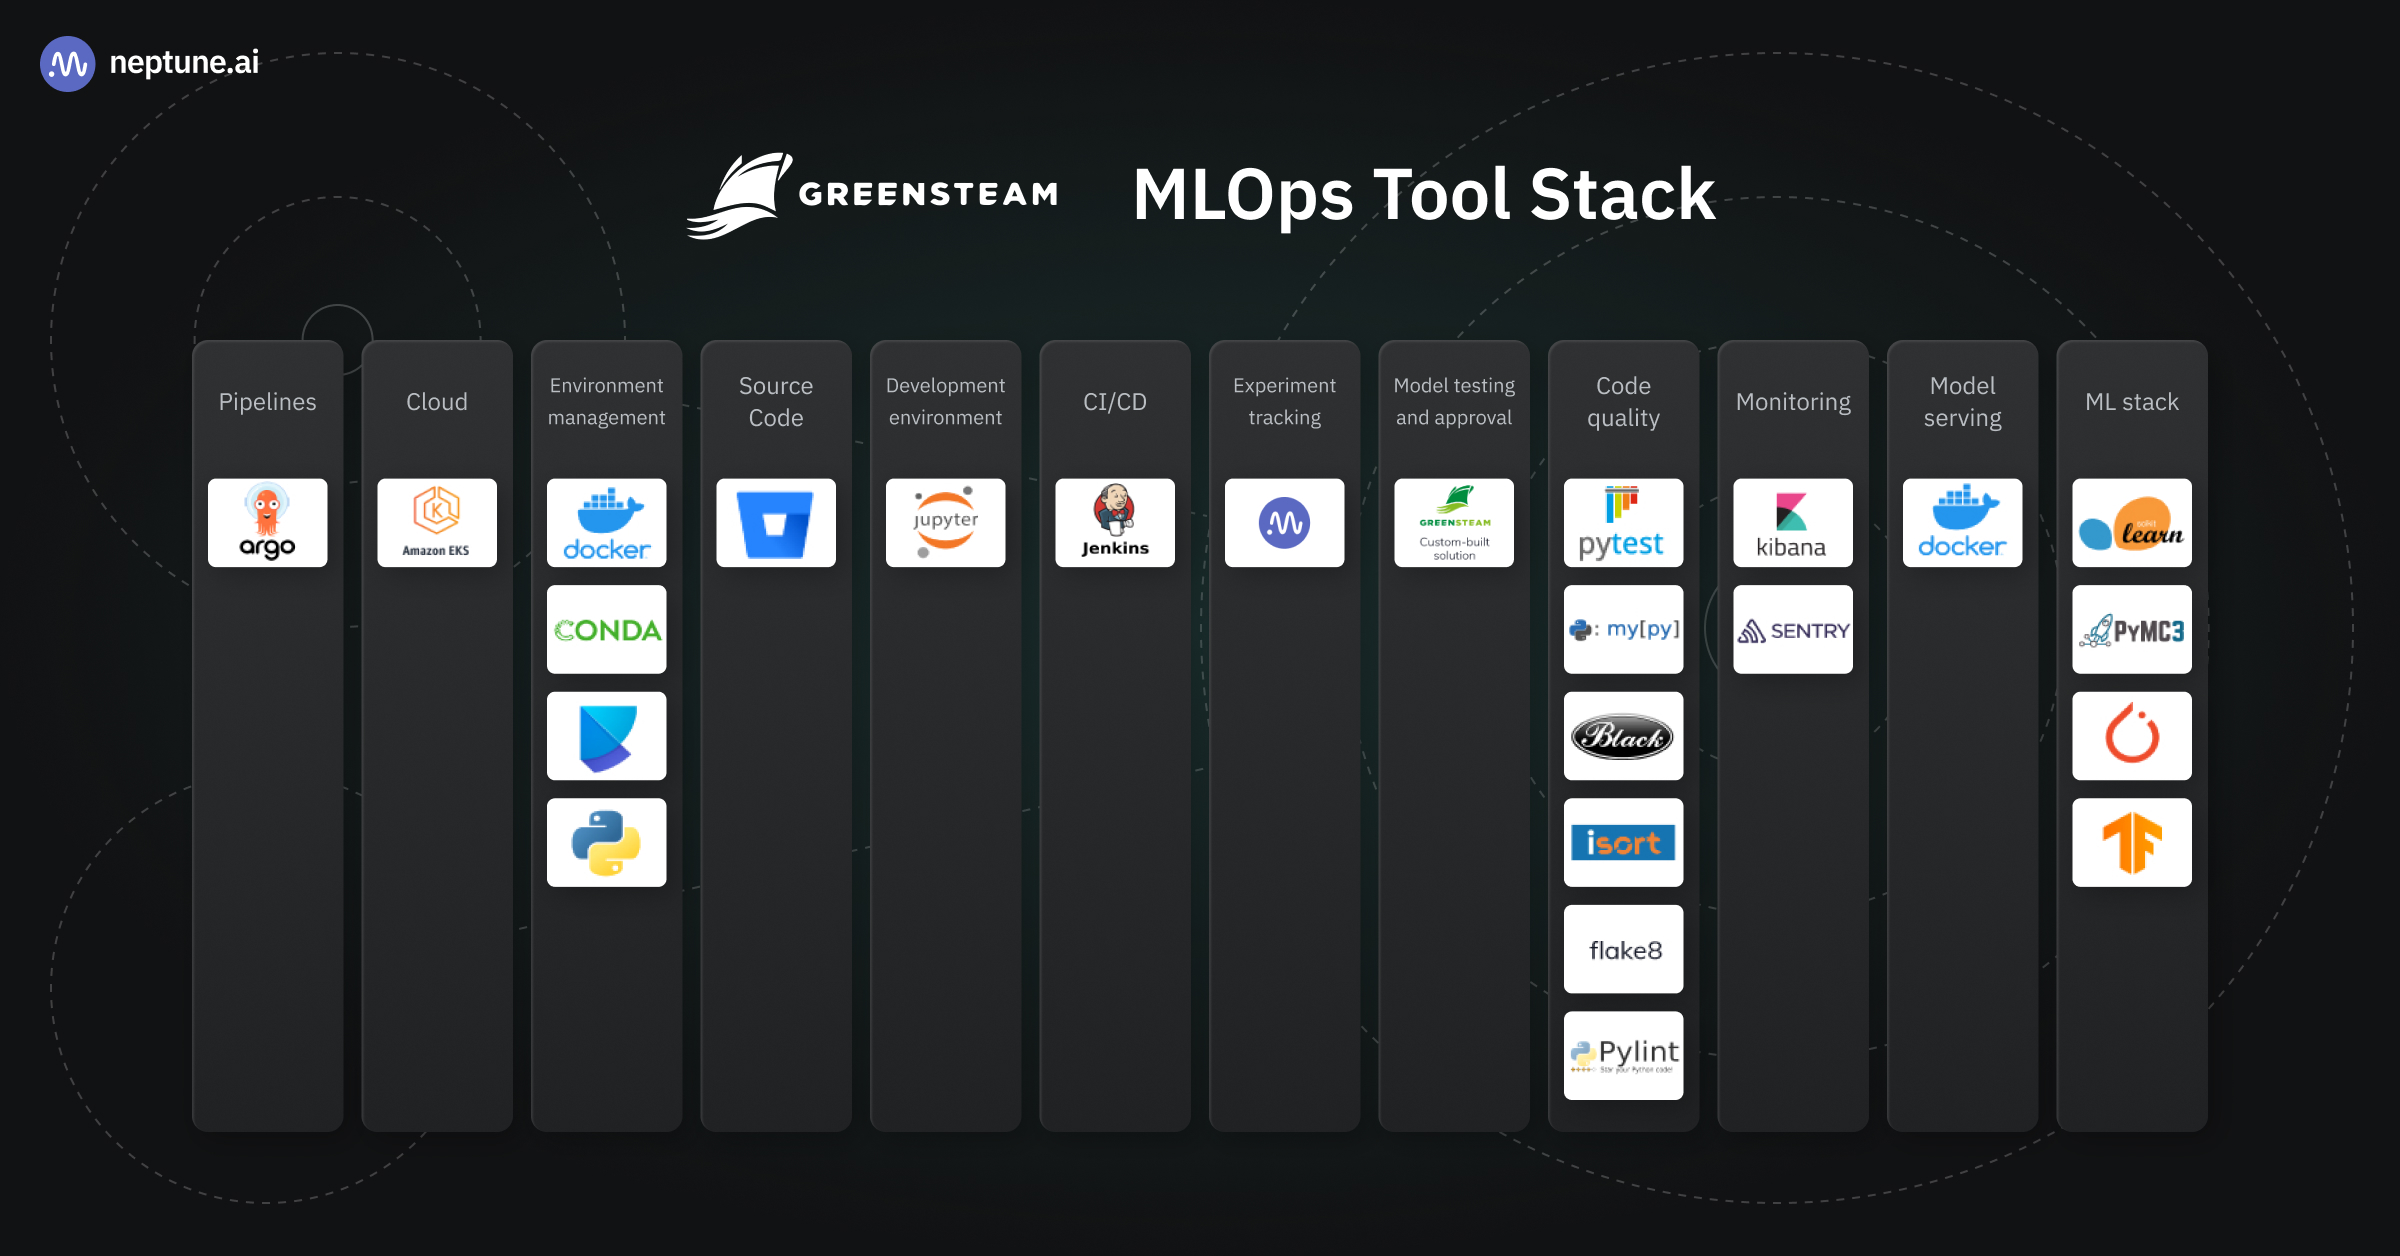This screenshot has width=2400, height=1256.
Task: Click the pytest logo tile
Action: tap(1623, 522)
